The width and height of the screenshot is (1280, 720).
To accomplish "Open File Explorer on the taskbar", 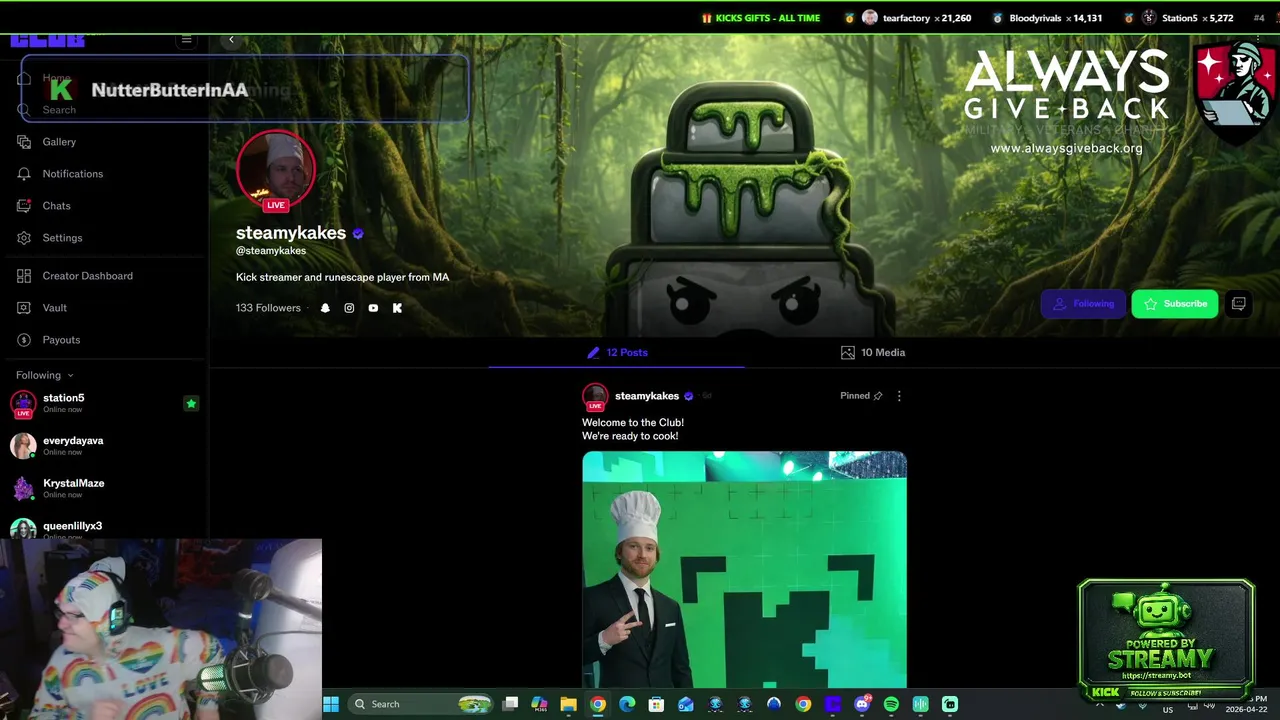I will click(568, 704).
